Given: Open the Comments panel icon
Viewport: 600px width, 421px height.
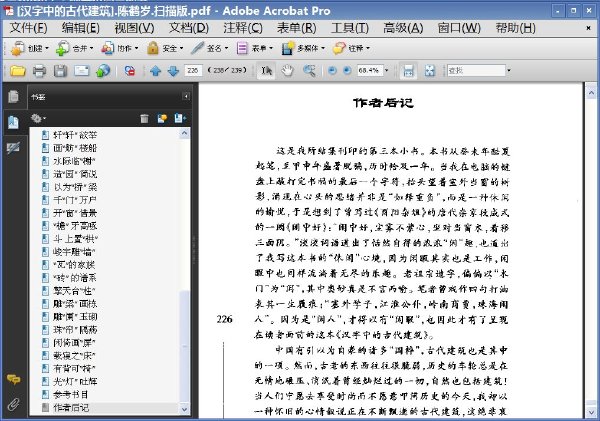Looking at the screenshot, I should (x=13, y=379).
